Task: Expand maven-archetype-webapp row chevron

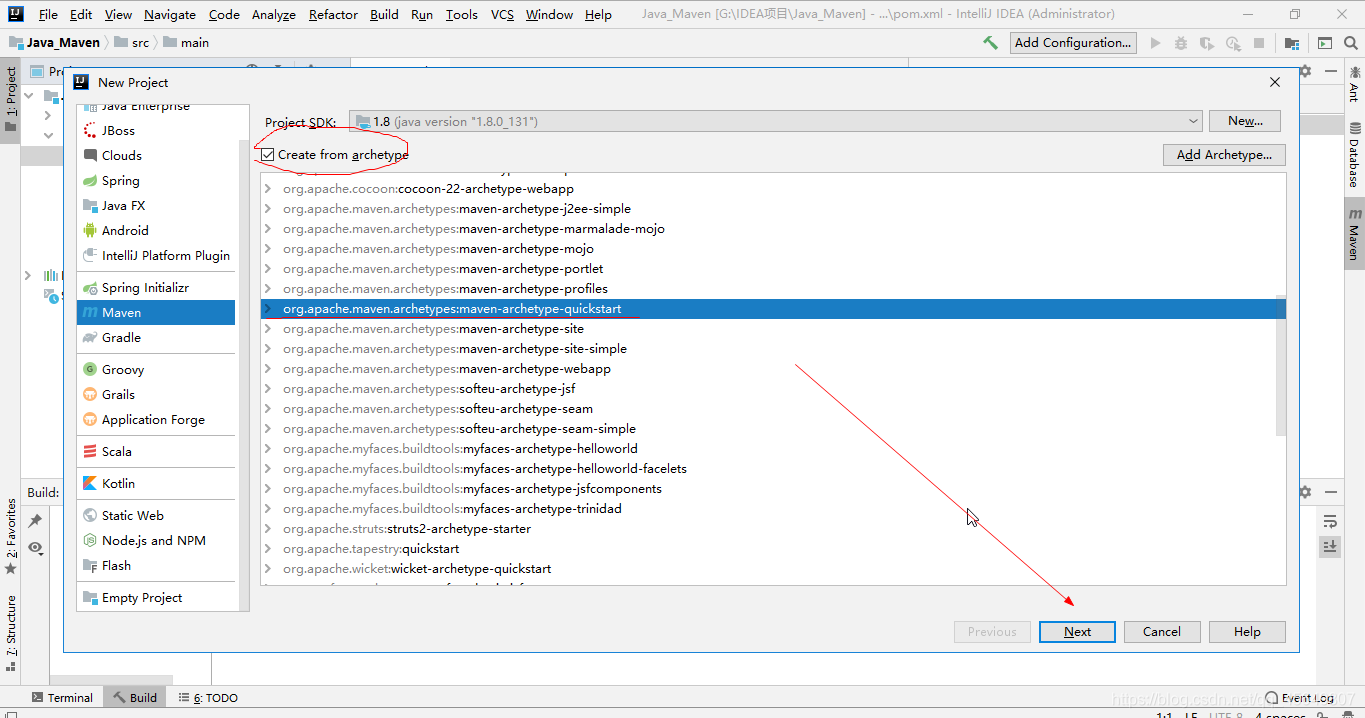Action: pyautogui.click(x=268, y=369)
